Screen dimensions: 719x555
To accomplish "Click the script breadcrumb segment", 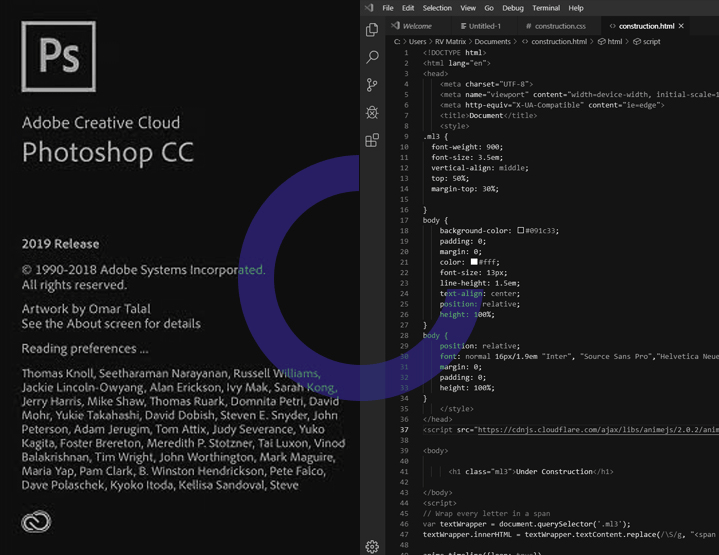I will point(647,41).
